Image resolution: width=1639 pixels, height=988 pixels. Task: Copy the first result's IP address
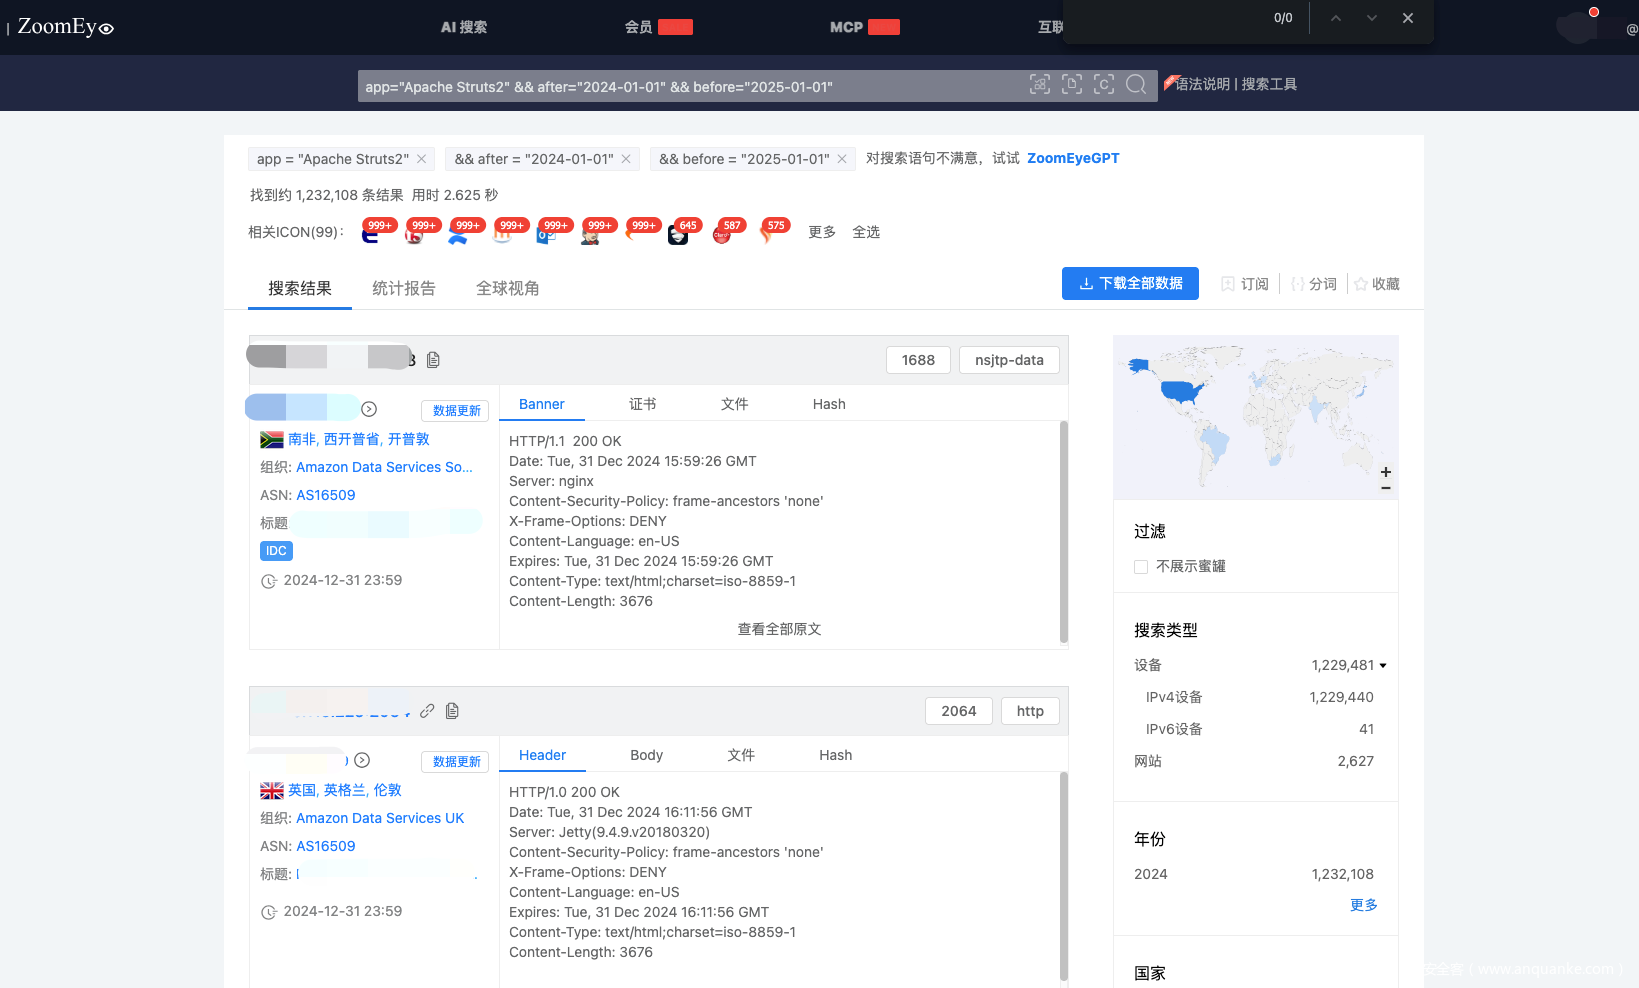[x=433, y=360]
